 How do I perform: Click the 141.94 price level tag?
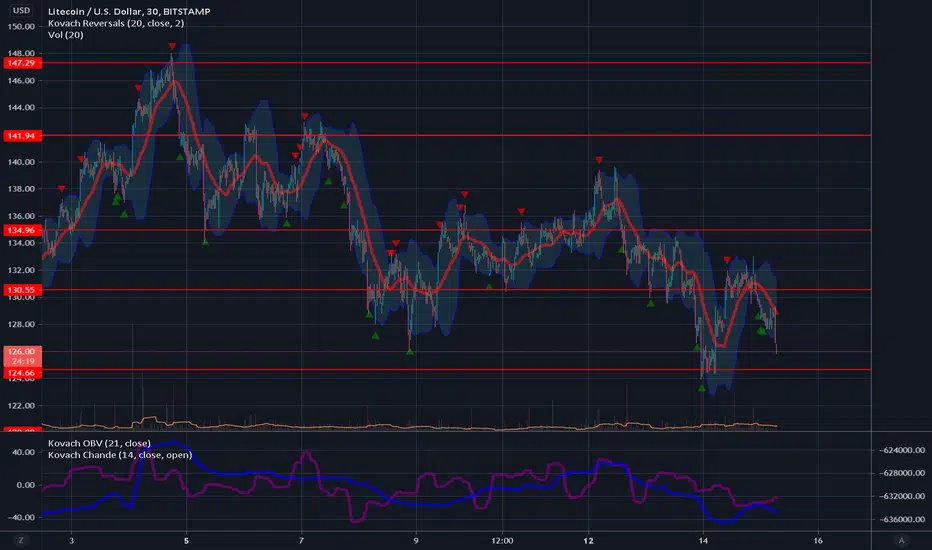click(x=22, y=136)
